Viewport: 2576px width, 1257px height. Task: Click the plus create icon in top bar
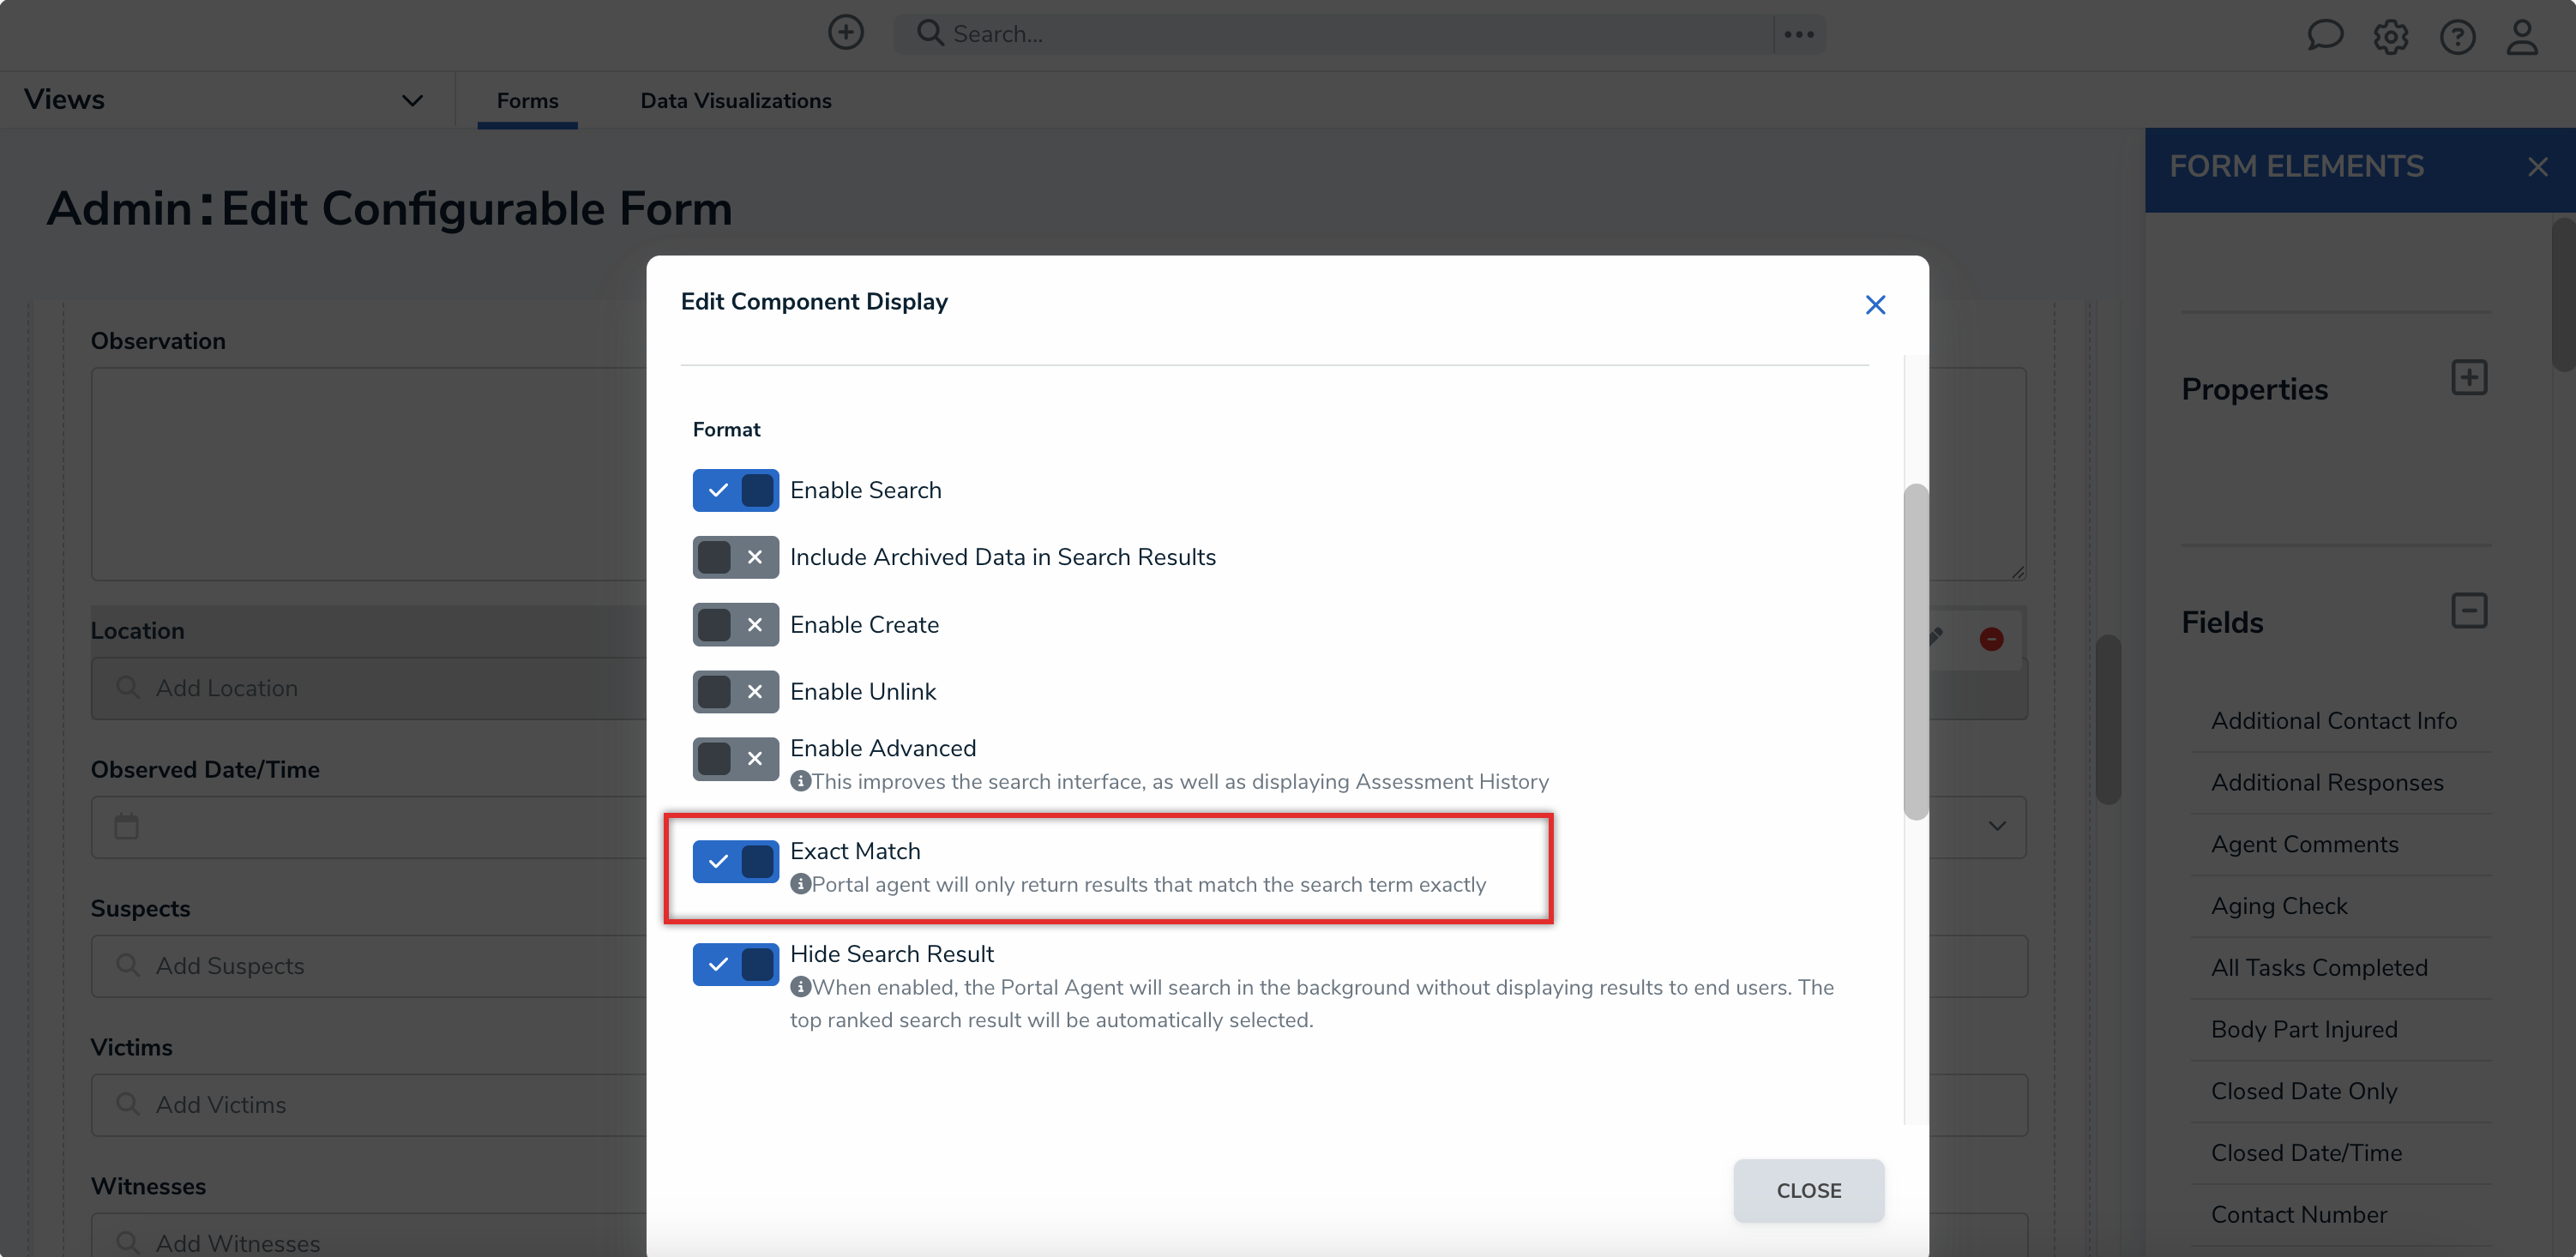tap(845, 33)
